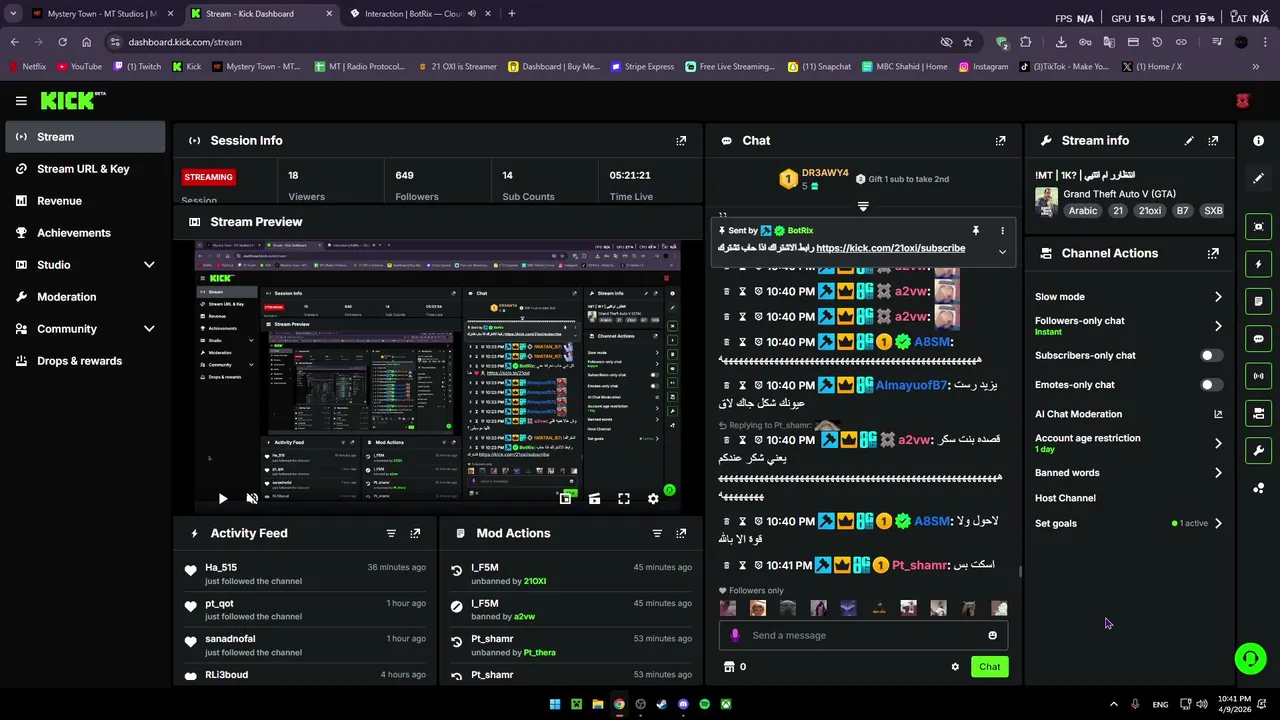This screenshot has width=1280, height=720.
Task: Click Host Channel action
Action: (x=1065, y=498)
